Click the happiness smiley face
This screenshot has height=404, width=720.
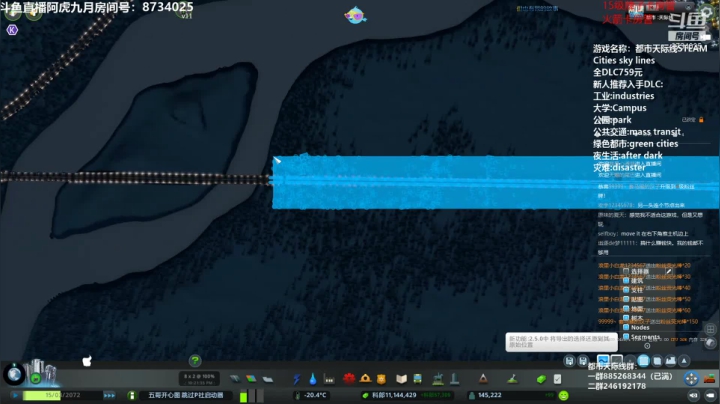tap(563, 395)
